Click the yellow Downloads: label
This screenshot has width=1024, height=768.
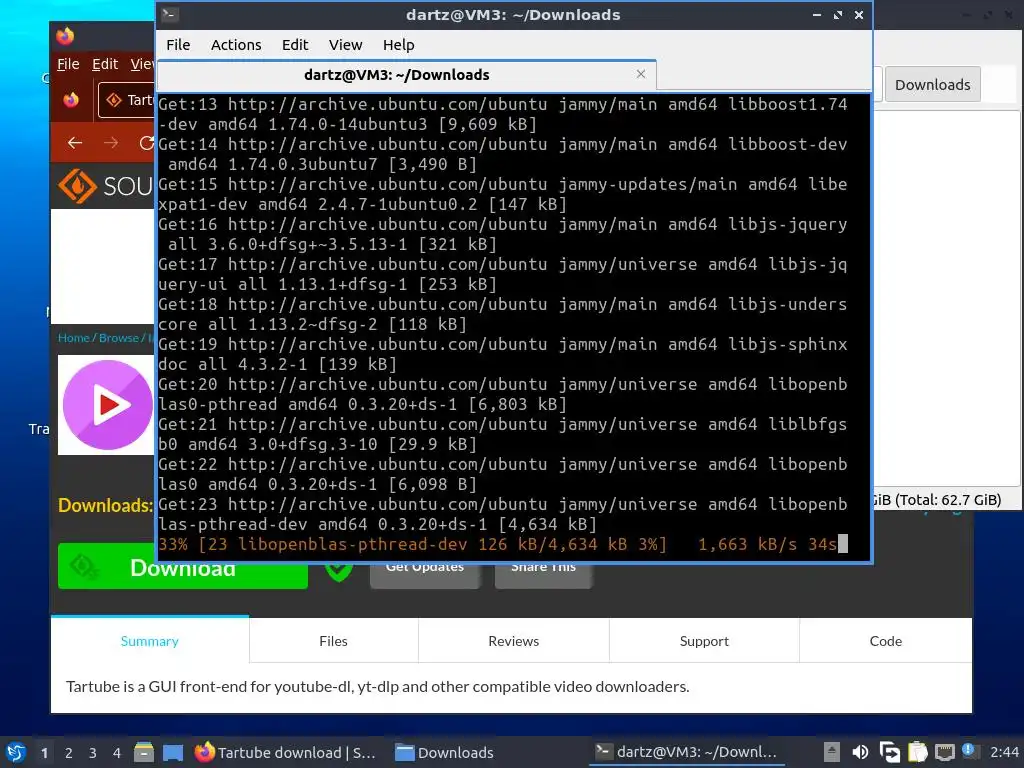(105, 505)
